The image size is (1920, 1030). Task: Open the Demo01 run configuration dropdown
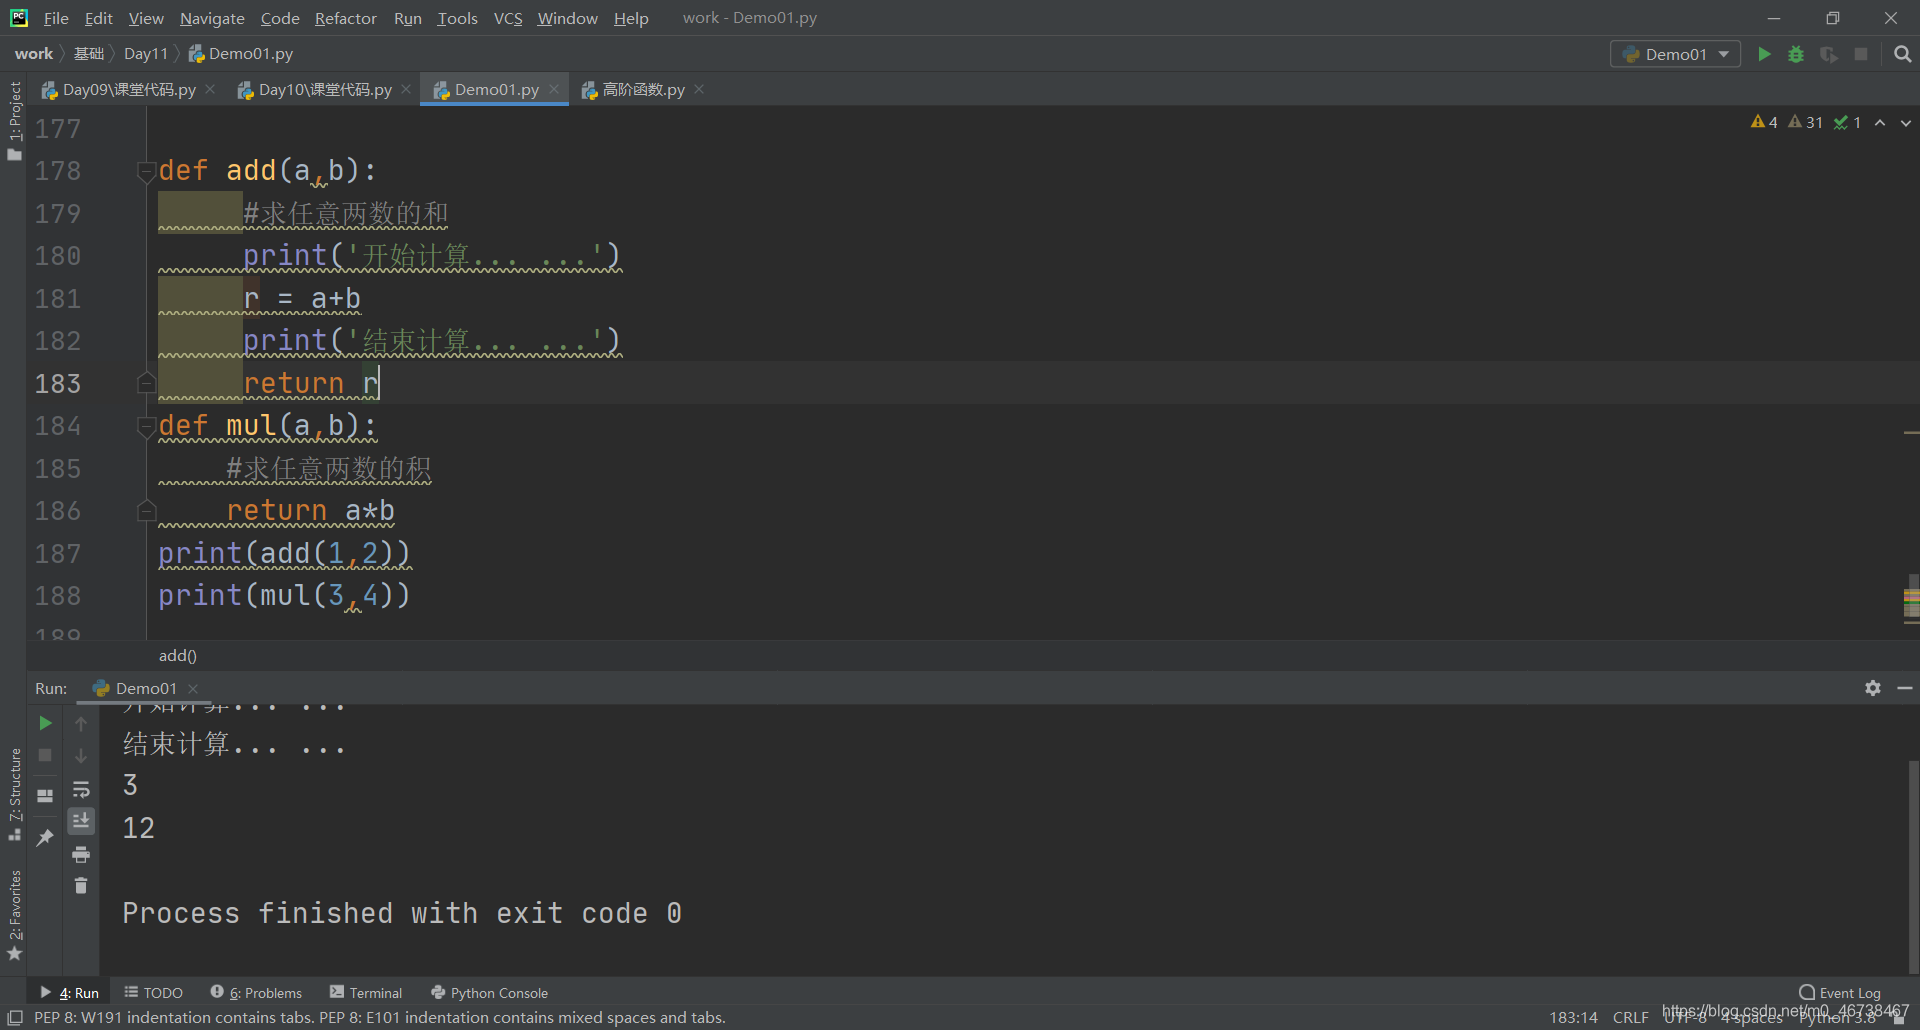click(1675, 54)
